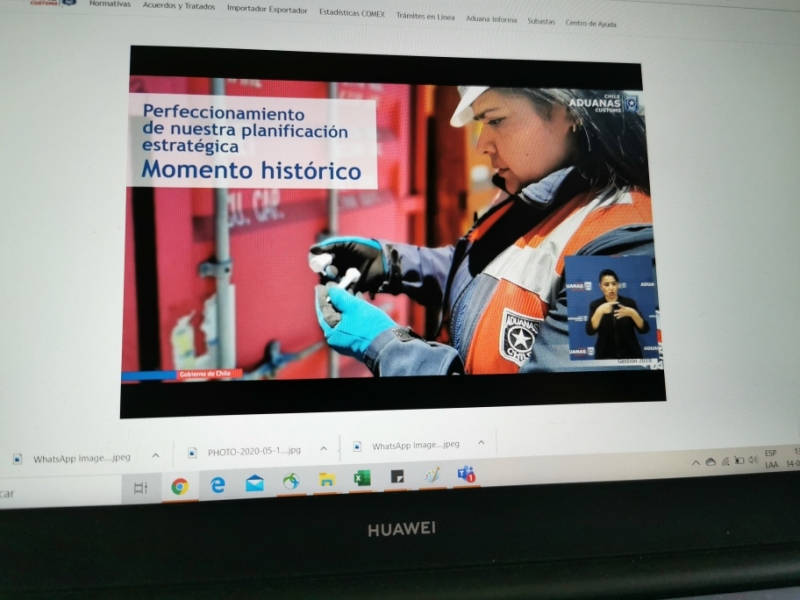Open the Wi-Fi network tray icon

tap(726, 462)
